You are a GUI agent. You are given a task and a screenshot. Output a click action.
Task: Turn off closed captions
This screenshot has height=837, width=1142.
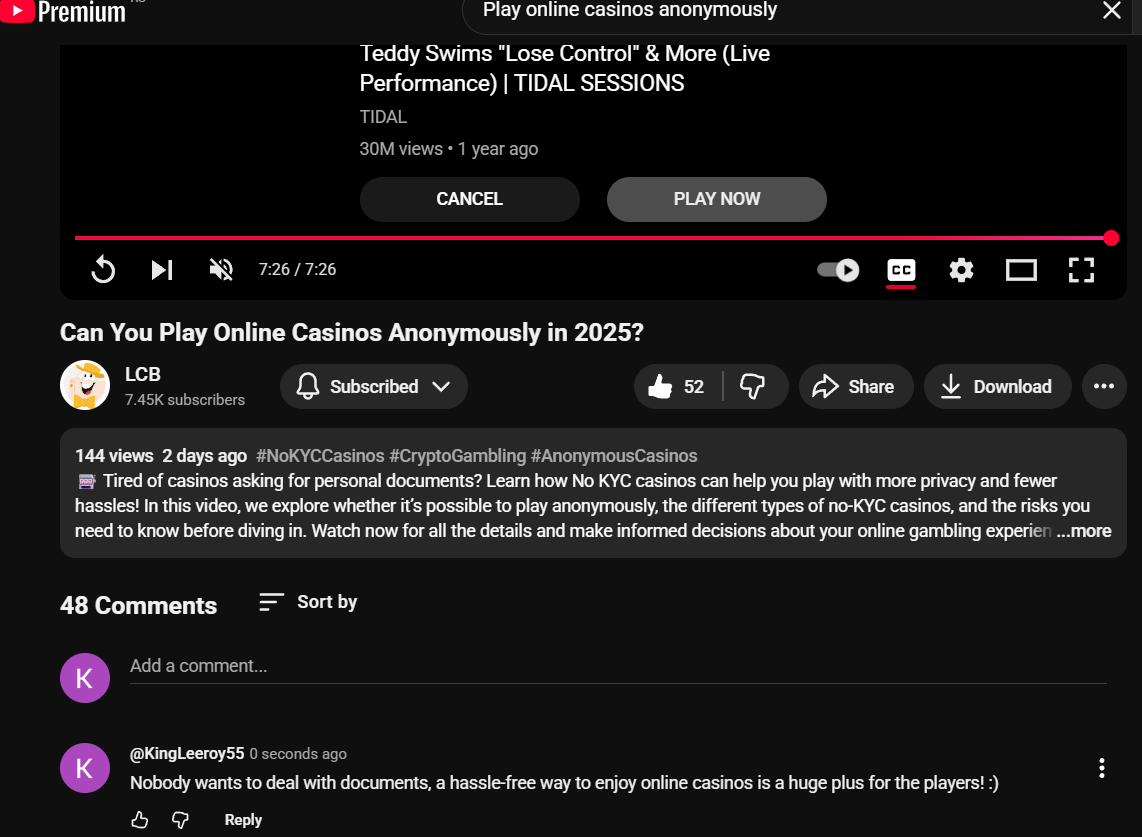(901, 270)
